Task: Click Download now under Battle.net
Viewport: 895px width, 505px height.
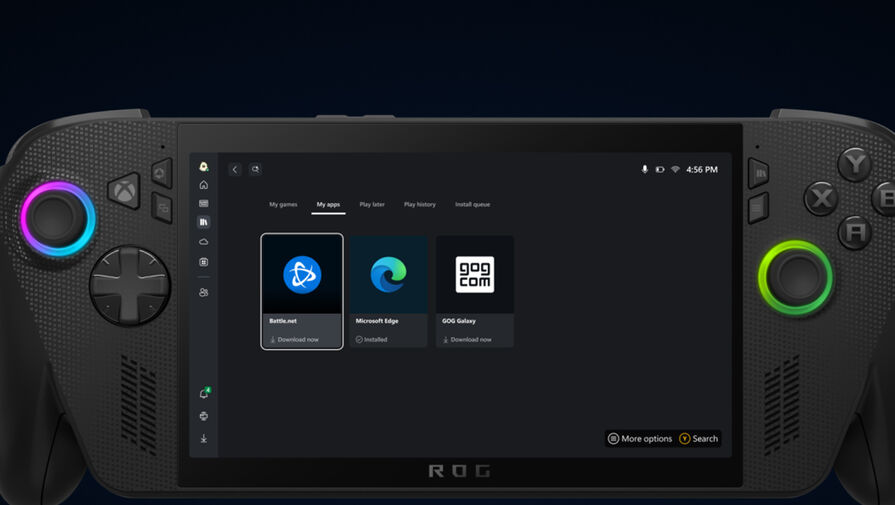Action: coord(294,340)
